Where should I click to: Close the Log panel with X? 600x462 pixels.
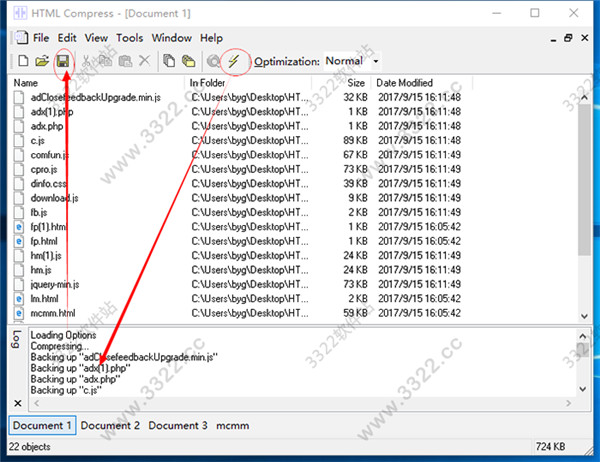coord(18,403)
